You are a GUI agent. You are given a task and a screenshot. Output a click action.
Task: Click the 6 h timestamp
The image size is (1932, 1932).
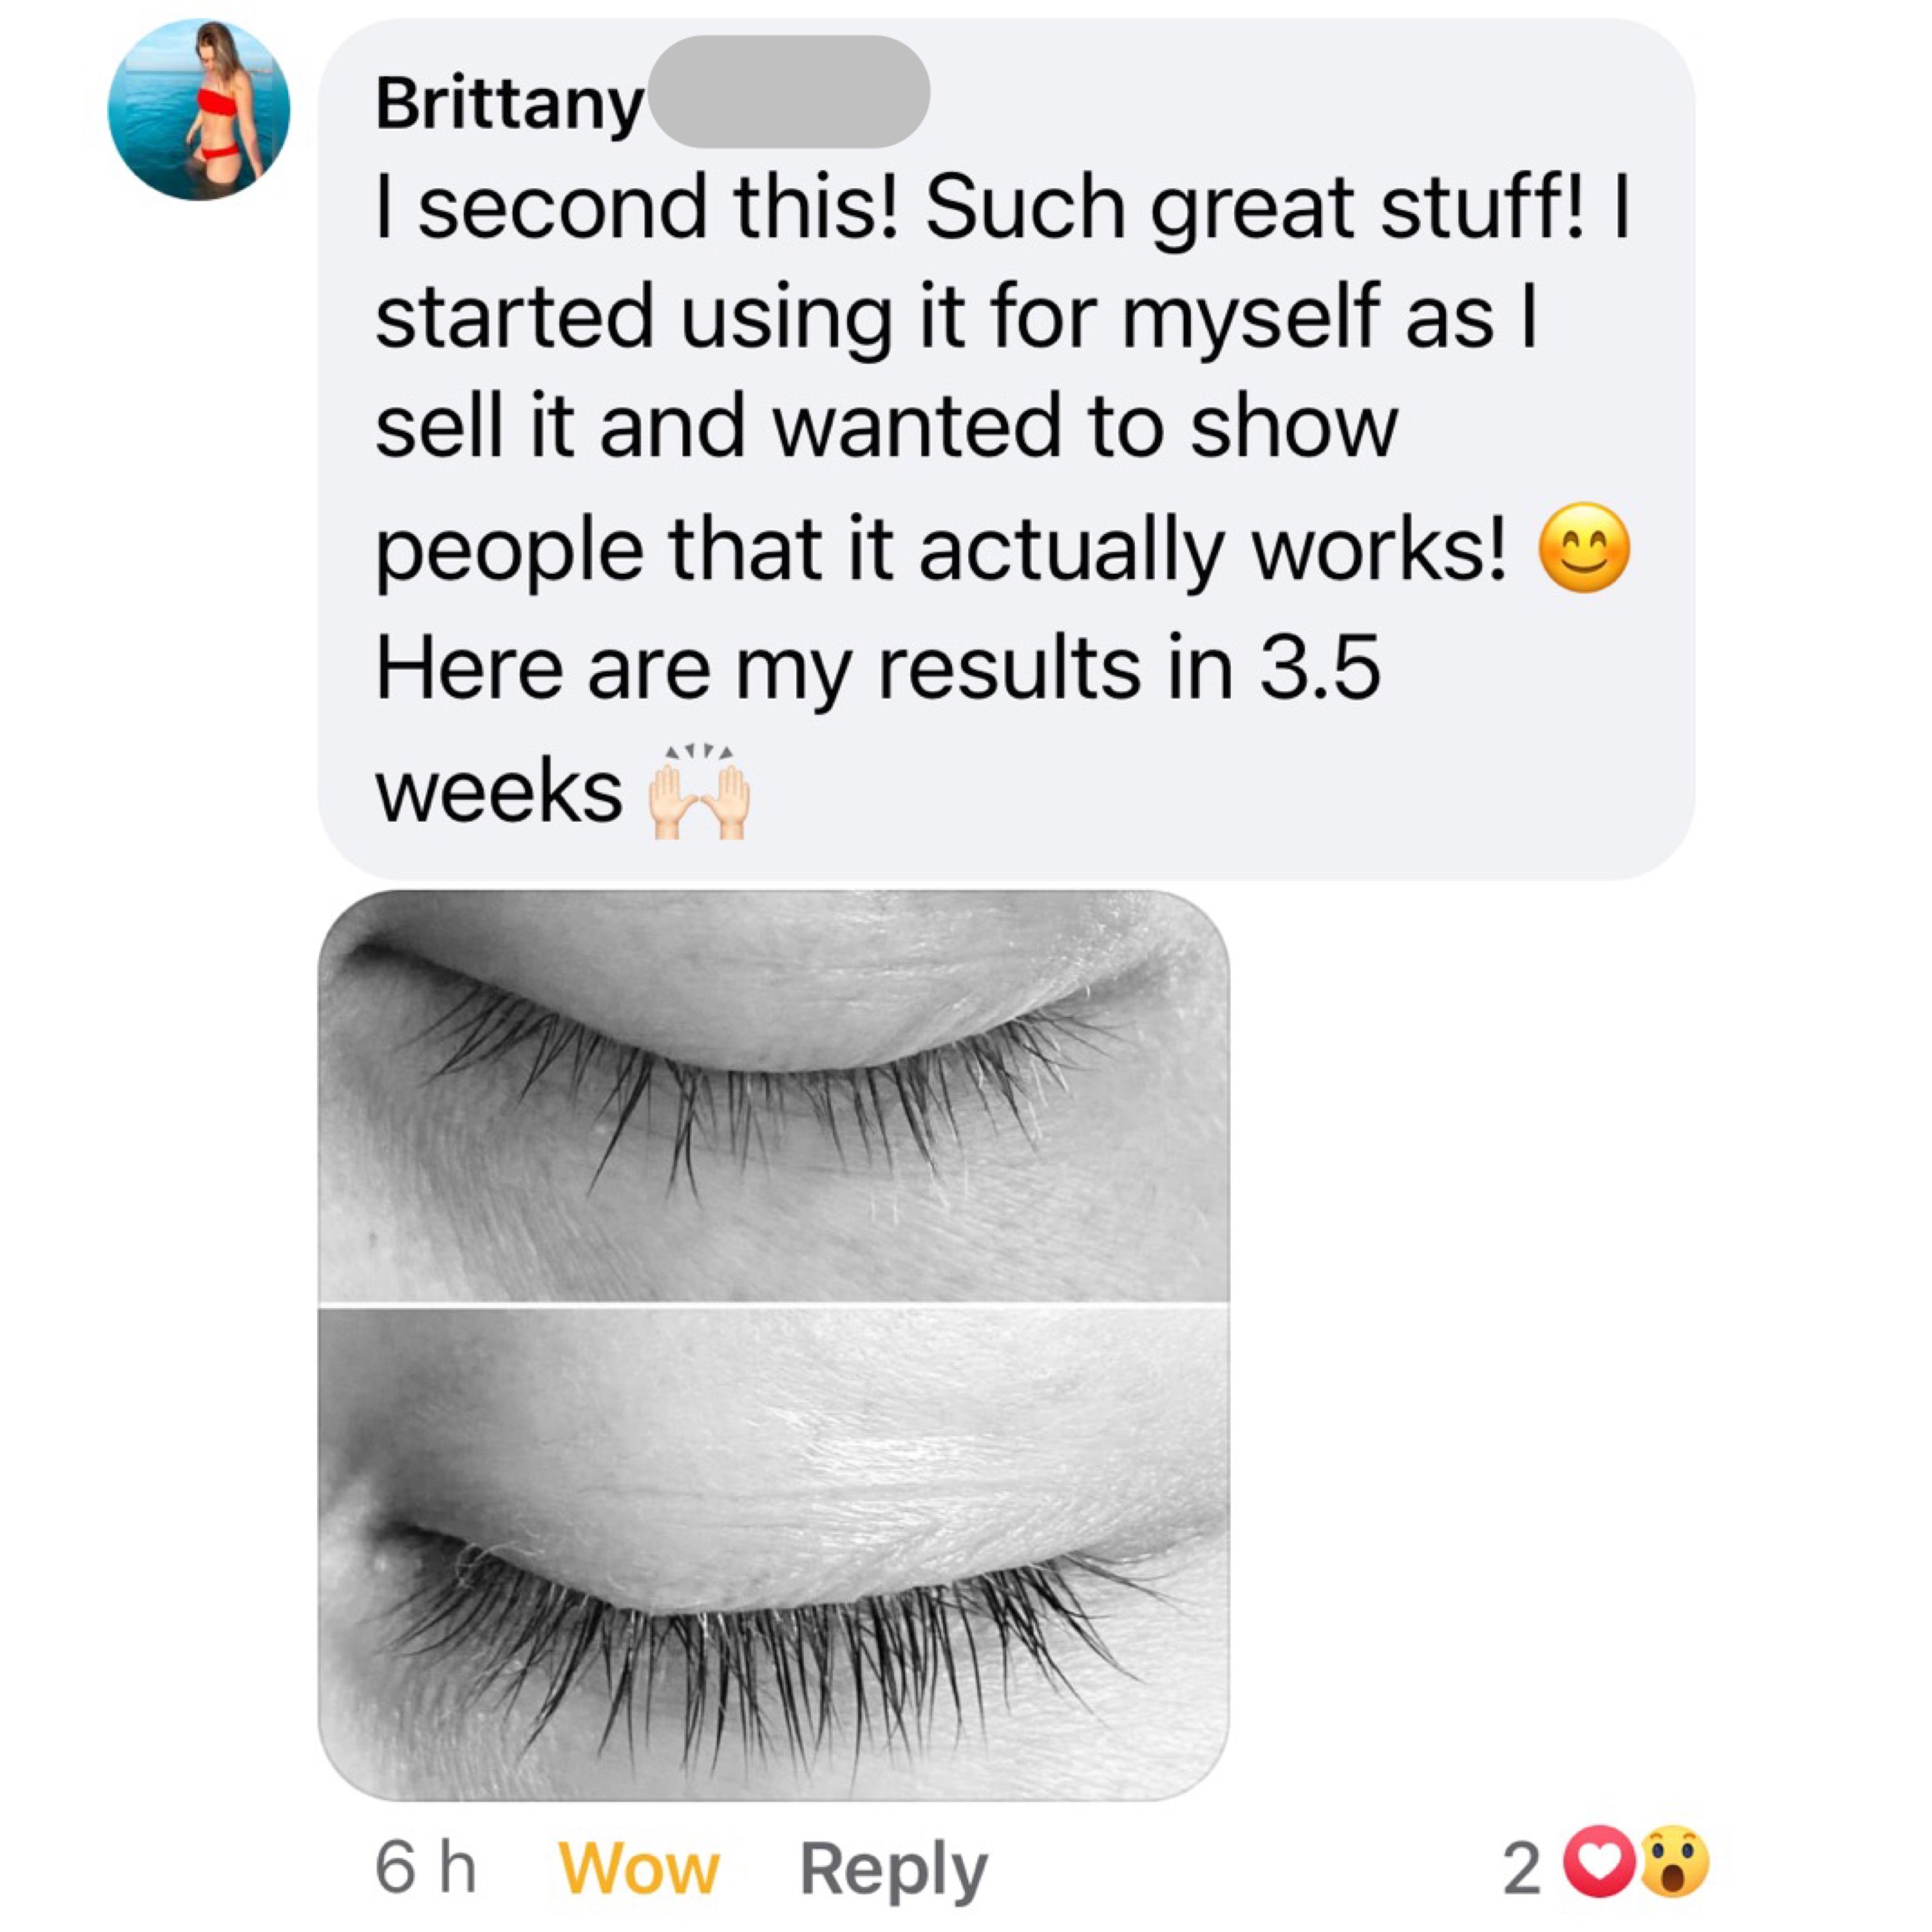[425, 1868]
